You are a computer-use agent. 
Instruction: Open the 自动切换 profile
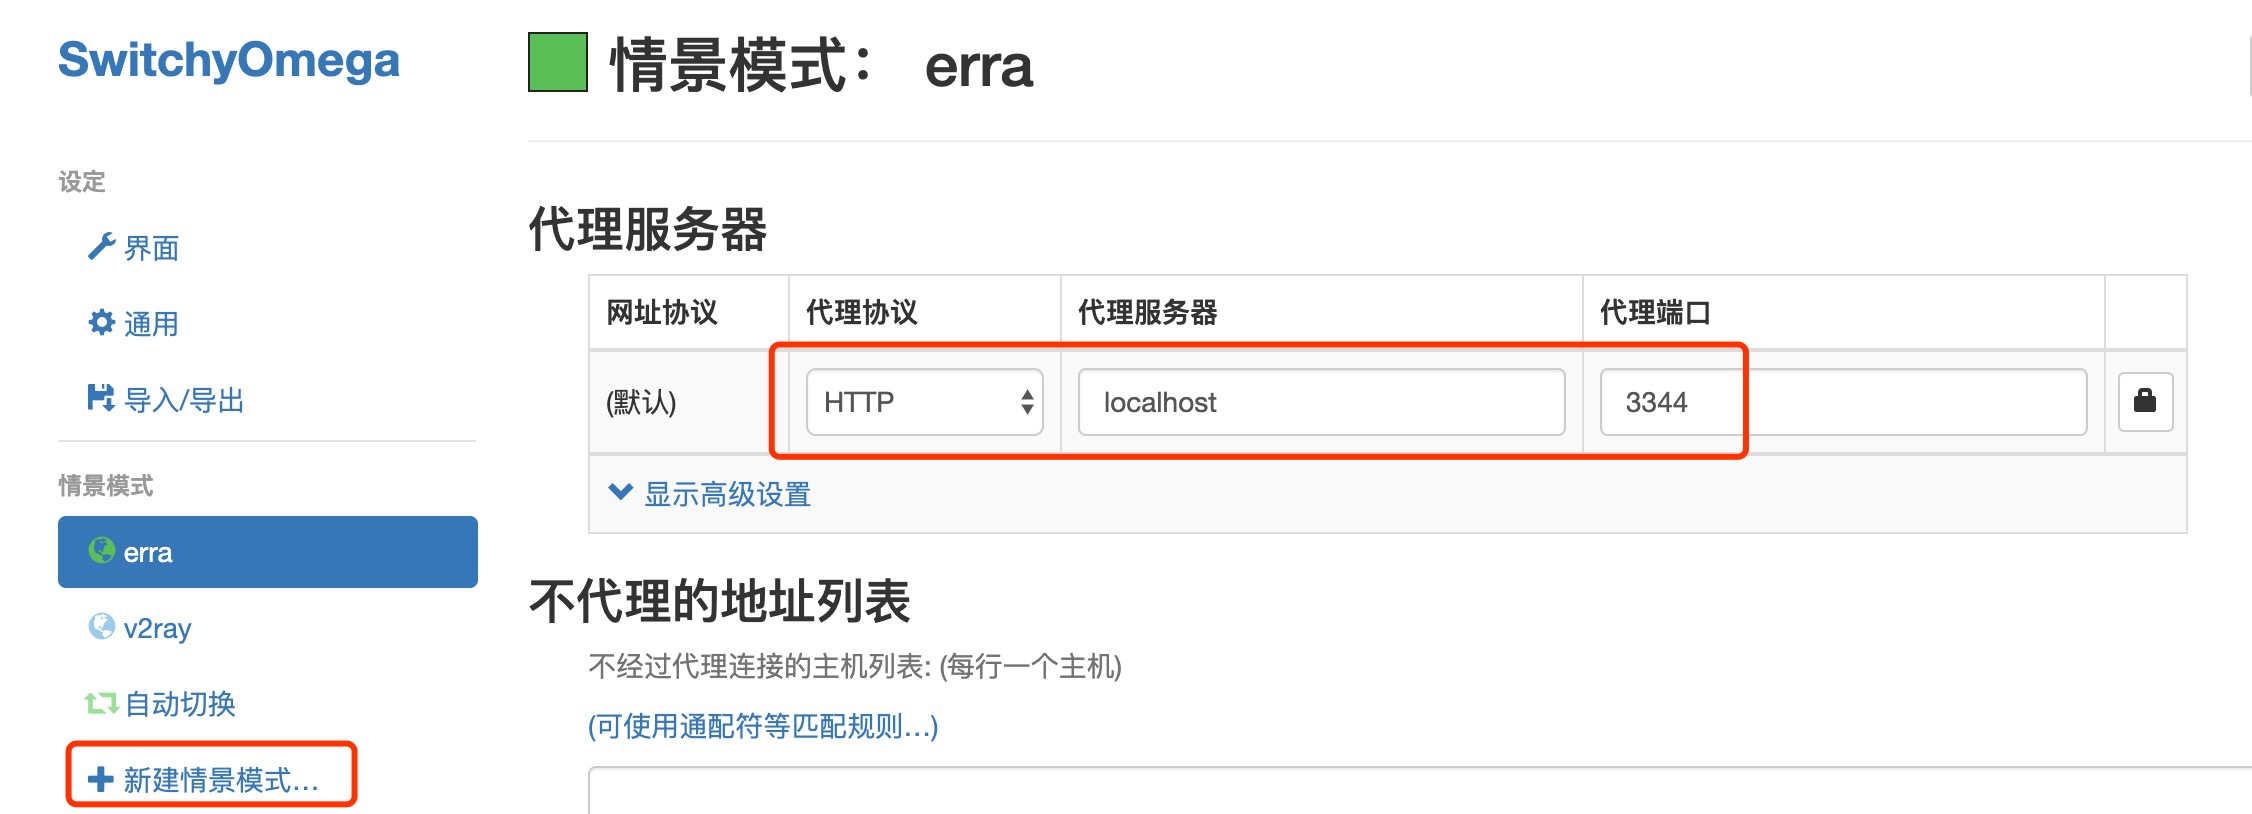click(180, 704)
